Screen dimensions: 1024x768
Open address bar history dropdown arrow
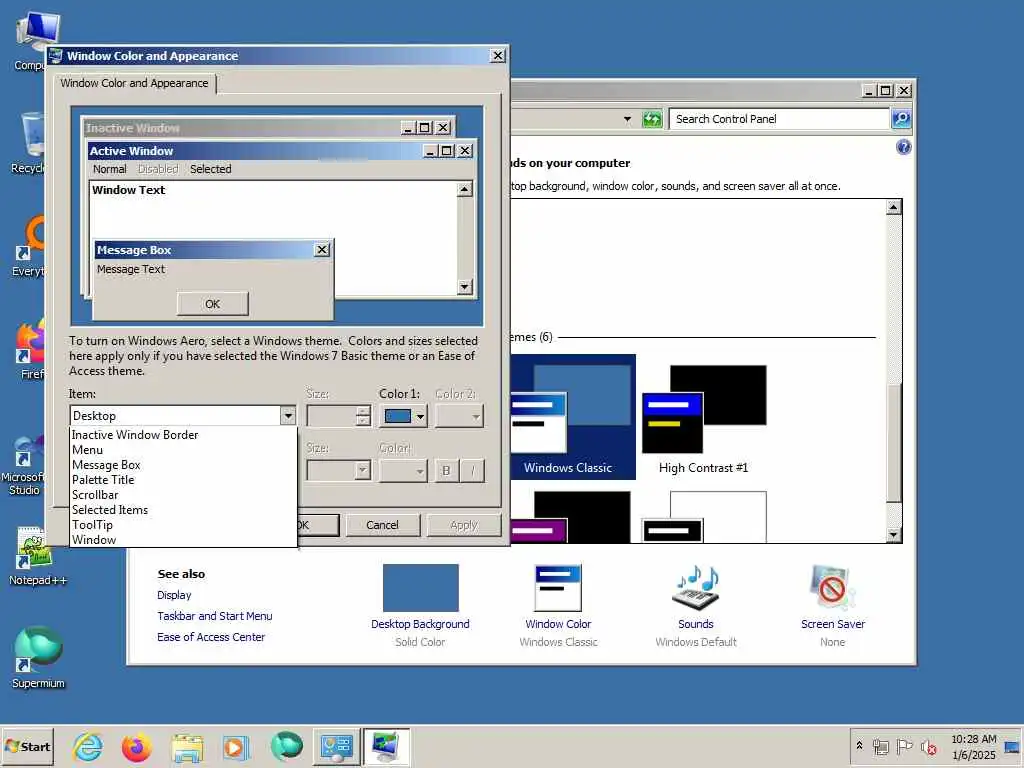pos(628,119)
